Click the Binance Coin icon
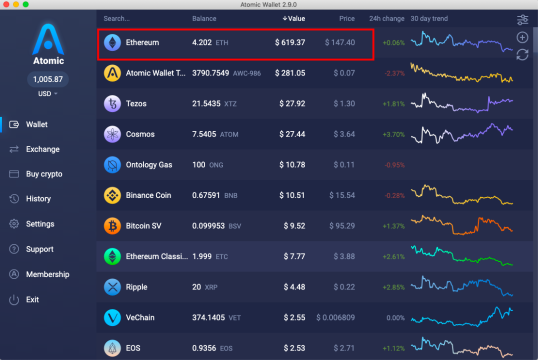The height and width of the screenshot is (360, 538). pos(112,195)
